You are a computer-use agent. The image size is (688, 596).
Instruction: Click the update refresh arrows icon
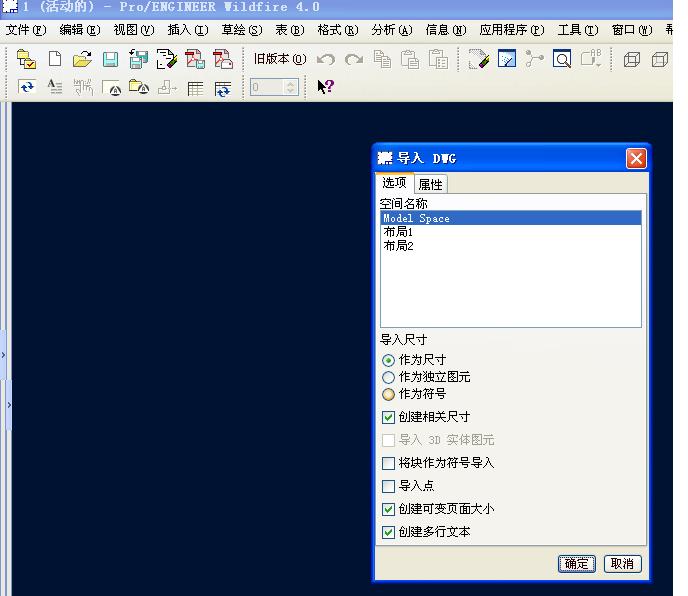tap(27, 86)
